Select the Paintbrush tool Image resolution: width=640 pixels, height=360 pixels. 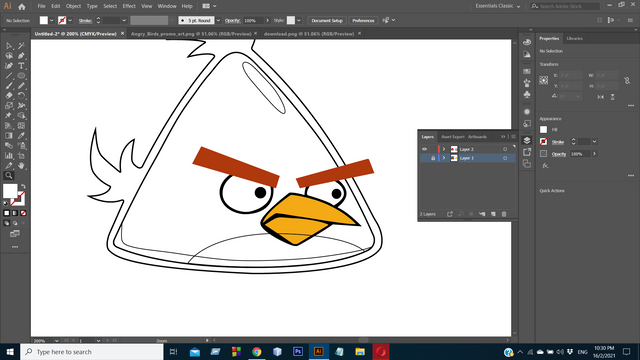pos(9,86)
